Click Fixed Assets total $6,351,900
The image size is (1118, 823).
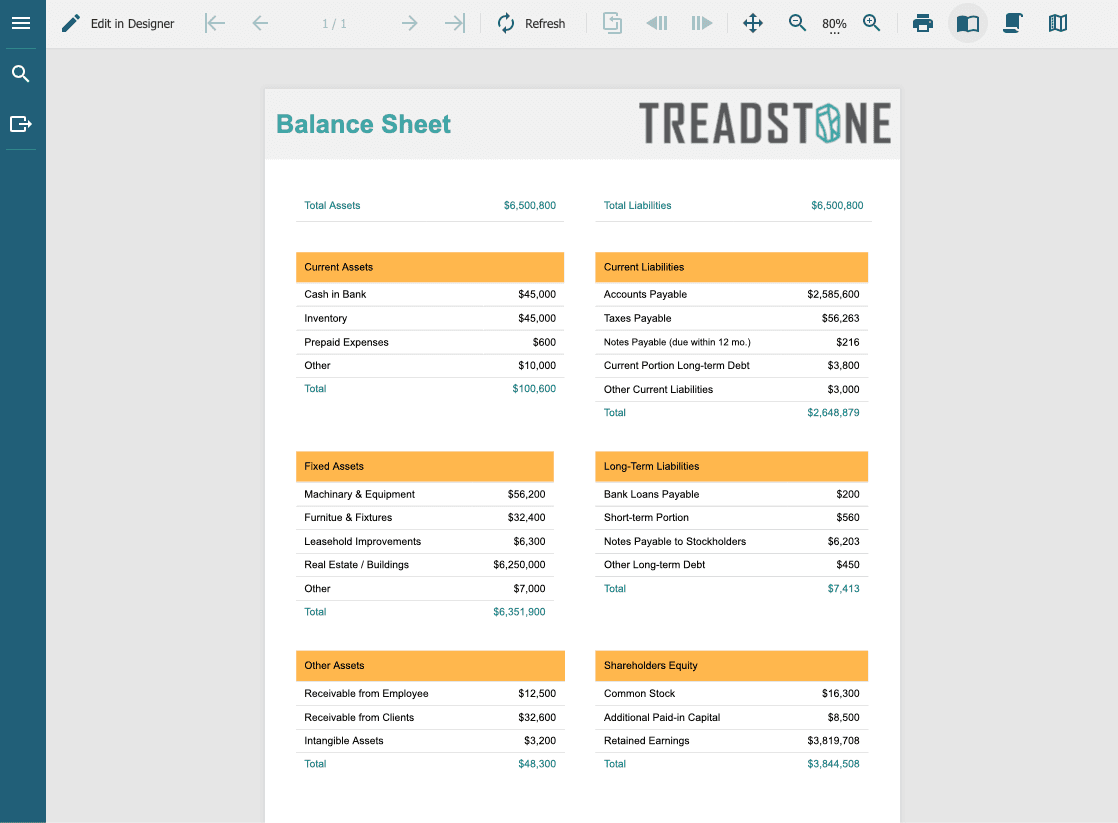pyautogui.click(x=519, y=612)
